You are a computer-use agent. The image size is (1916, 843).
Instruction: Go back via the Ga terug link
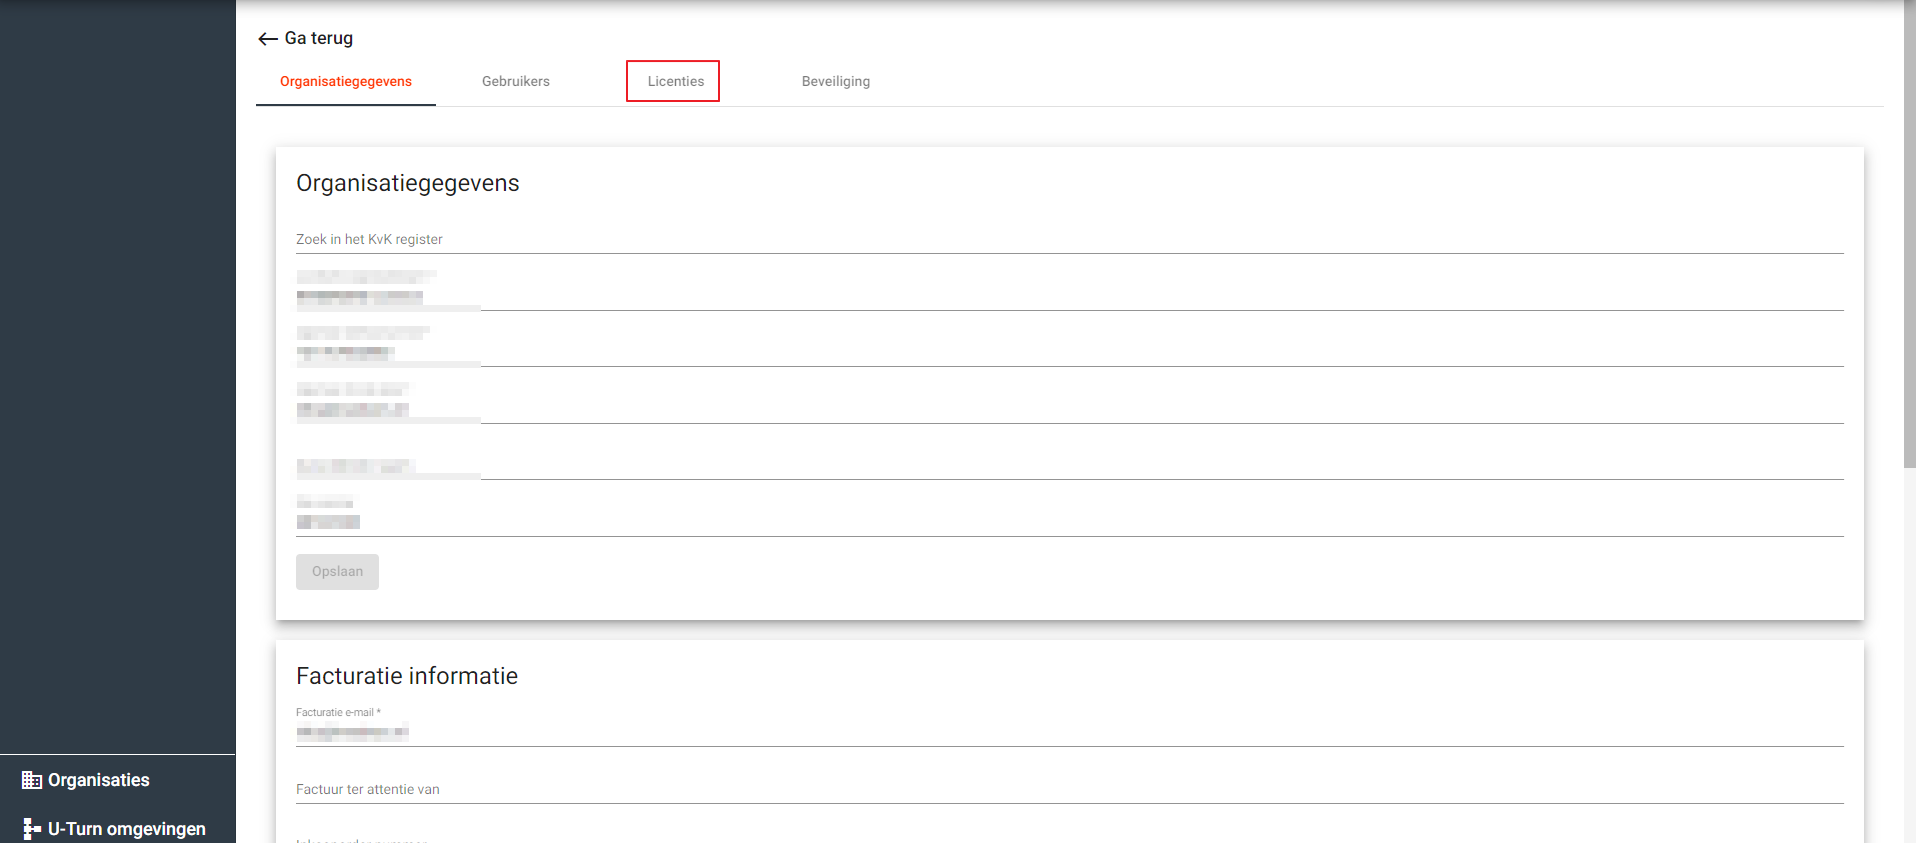pyautogui.click(x=318, y=38)
